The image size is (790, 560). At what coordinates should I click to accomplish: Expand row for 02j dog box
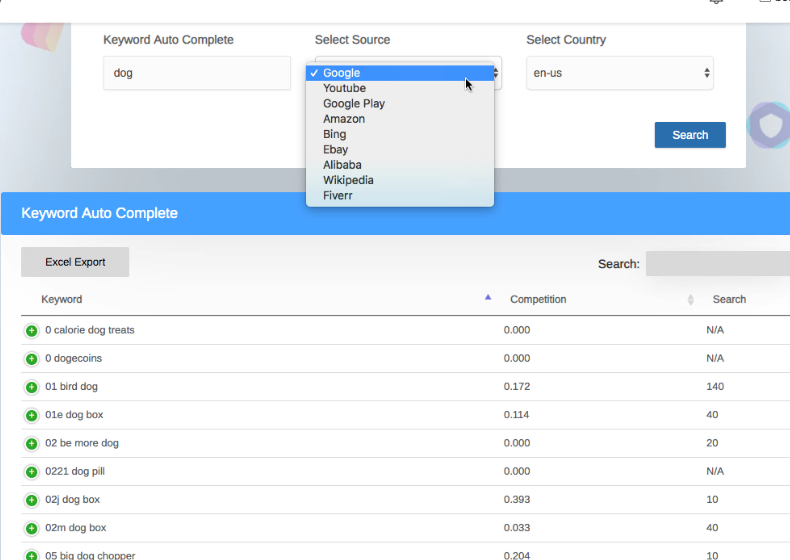point(31,500)
